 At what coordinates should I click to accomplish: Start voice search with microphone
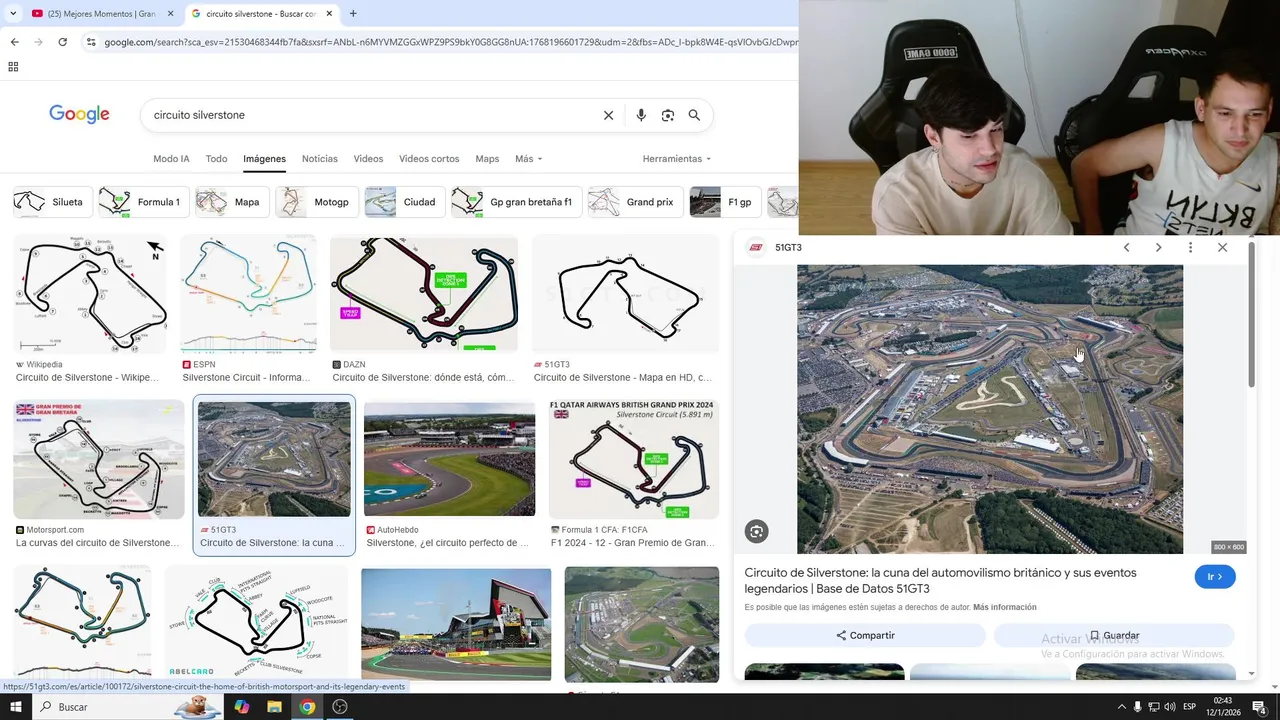pos(641,115)
